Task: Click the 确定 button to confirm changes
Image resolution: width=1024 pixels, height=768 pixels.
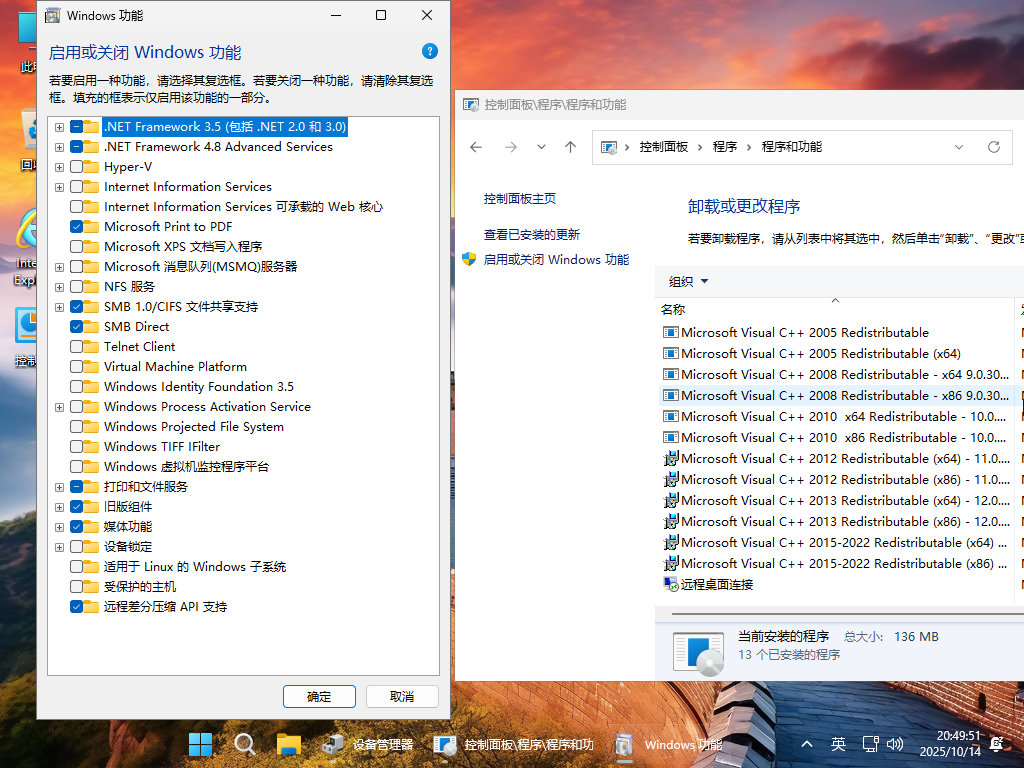Action: (x=319, y=696)
